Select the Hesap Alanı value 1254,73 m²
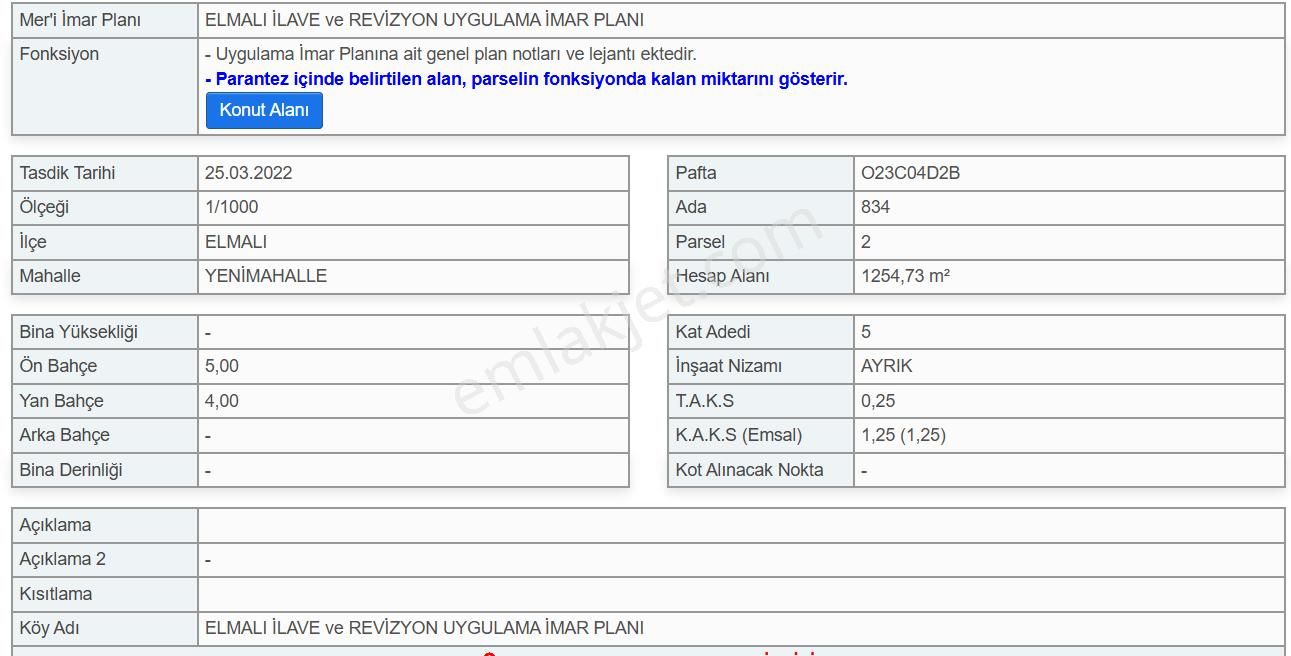 [905, 276]
